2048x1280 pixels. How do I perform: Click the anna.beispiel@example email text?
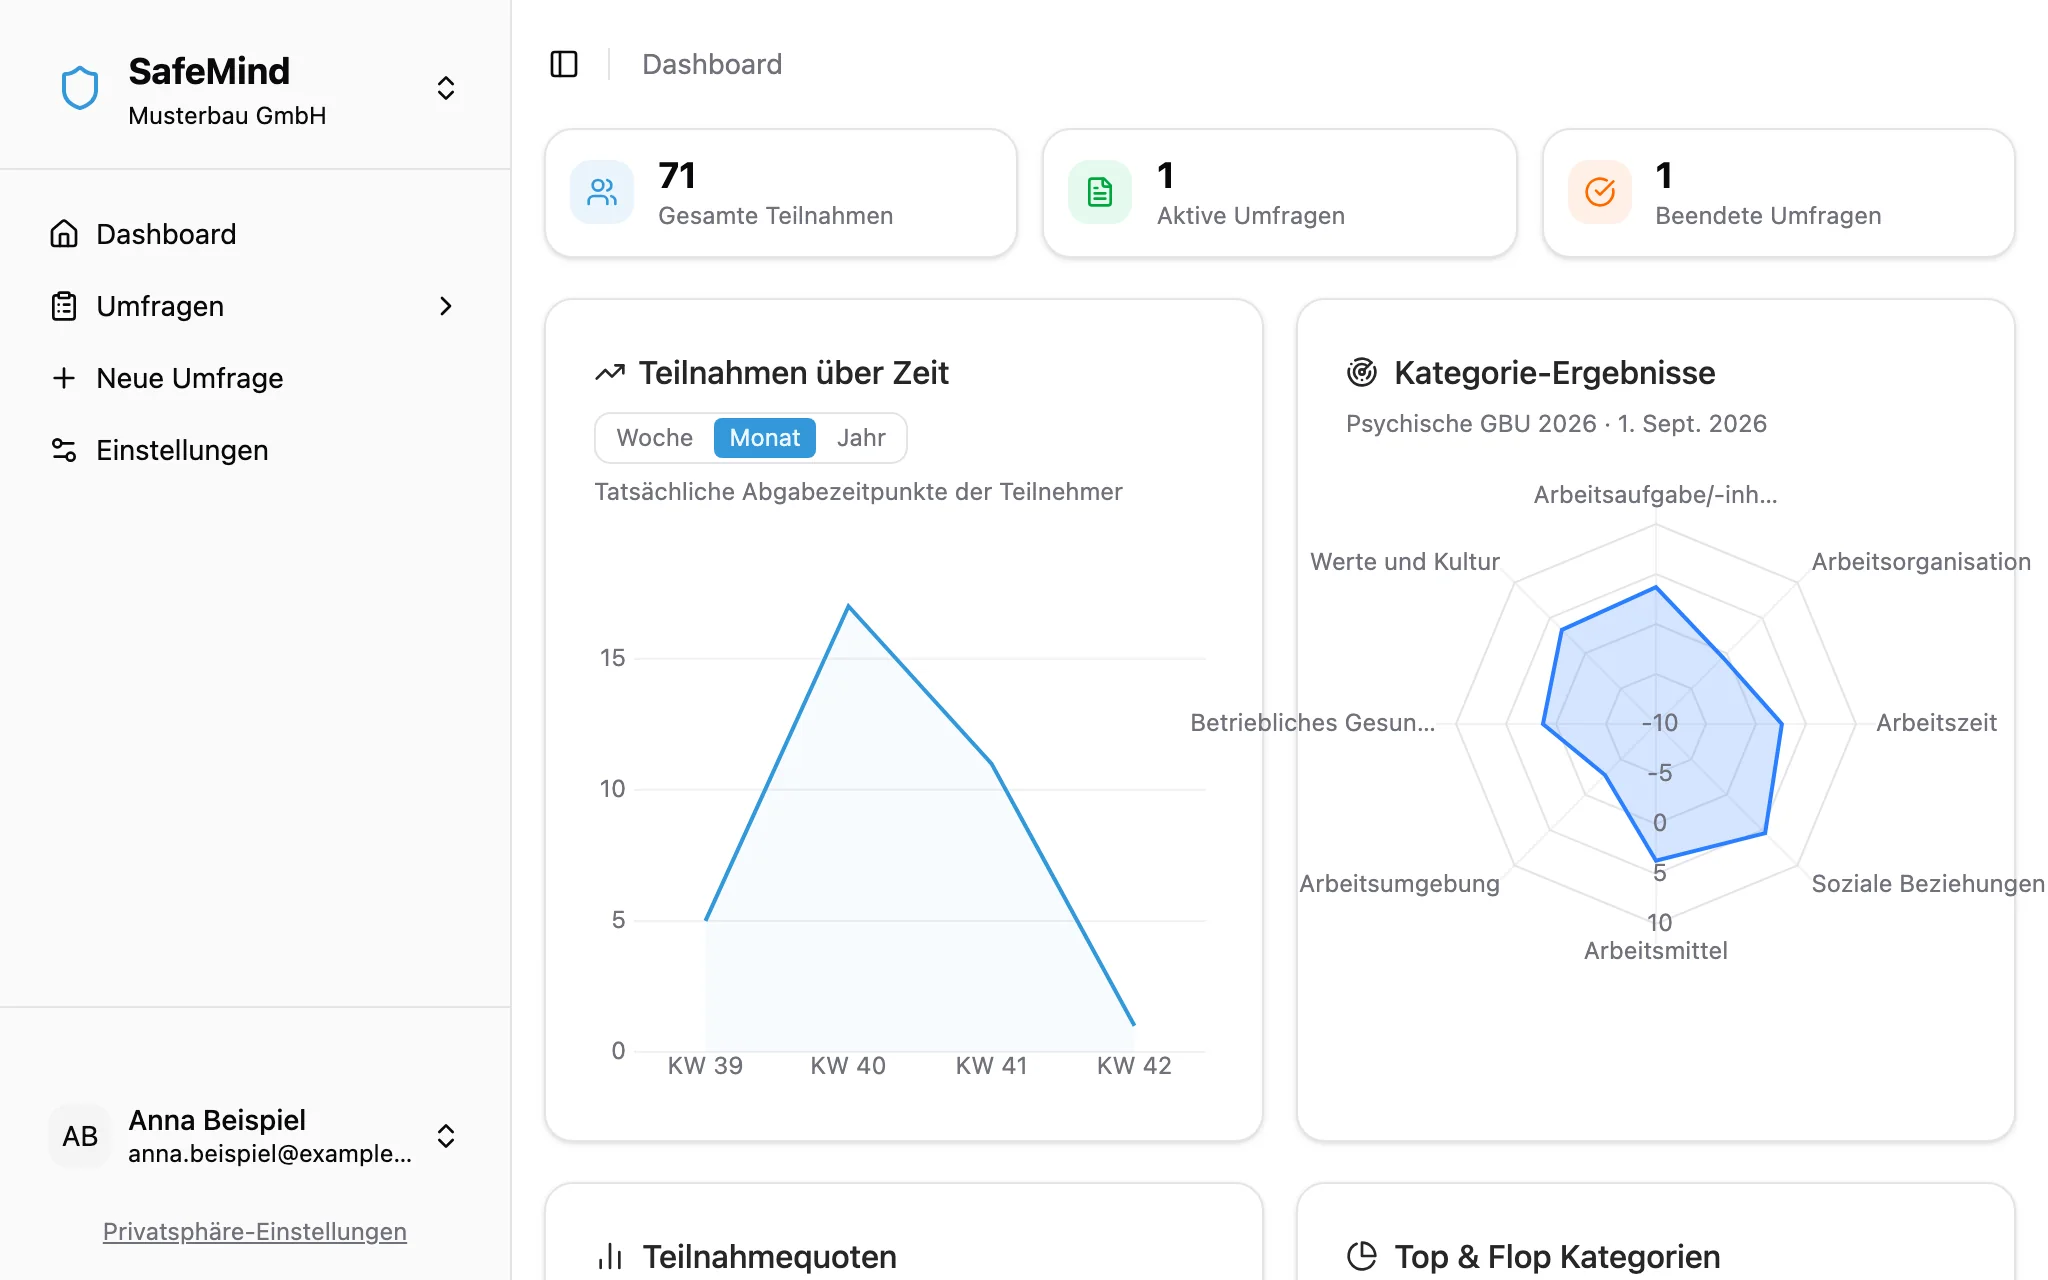pyautogui.click(x=270, y=1154)
